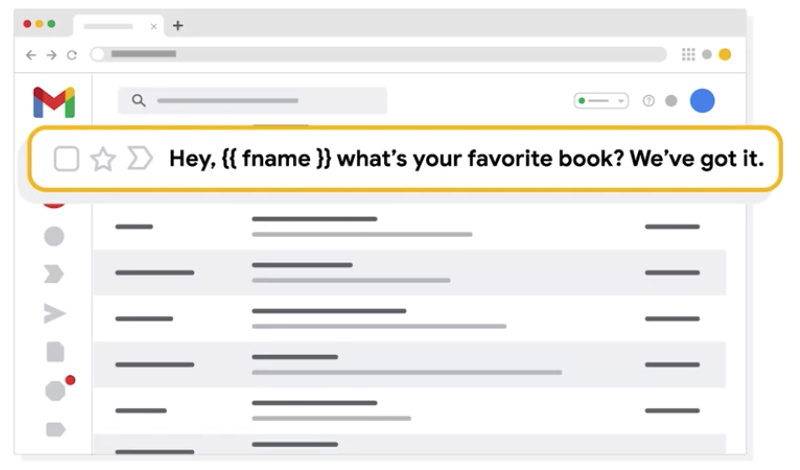
Task: Reload the page with refresh button
Action: pos(72,55)
